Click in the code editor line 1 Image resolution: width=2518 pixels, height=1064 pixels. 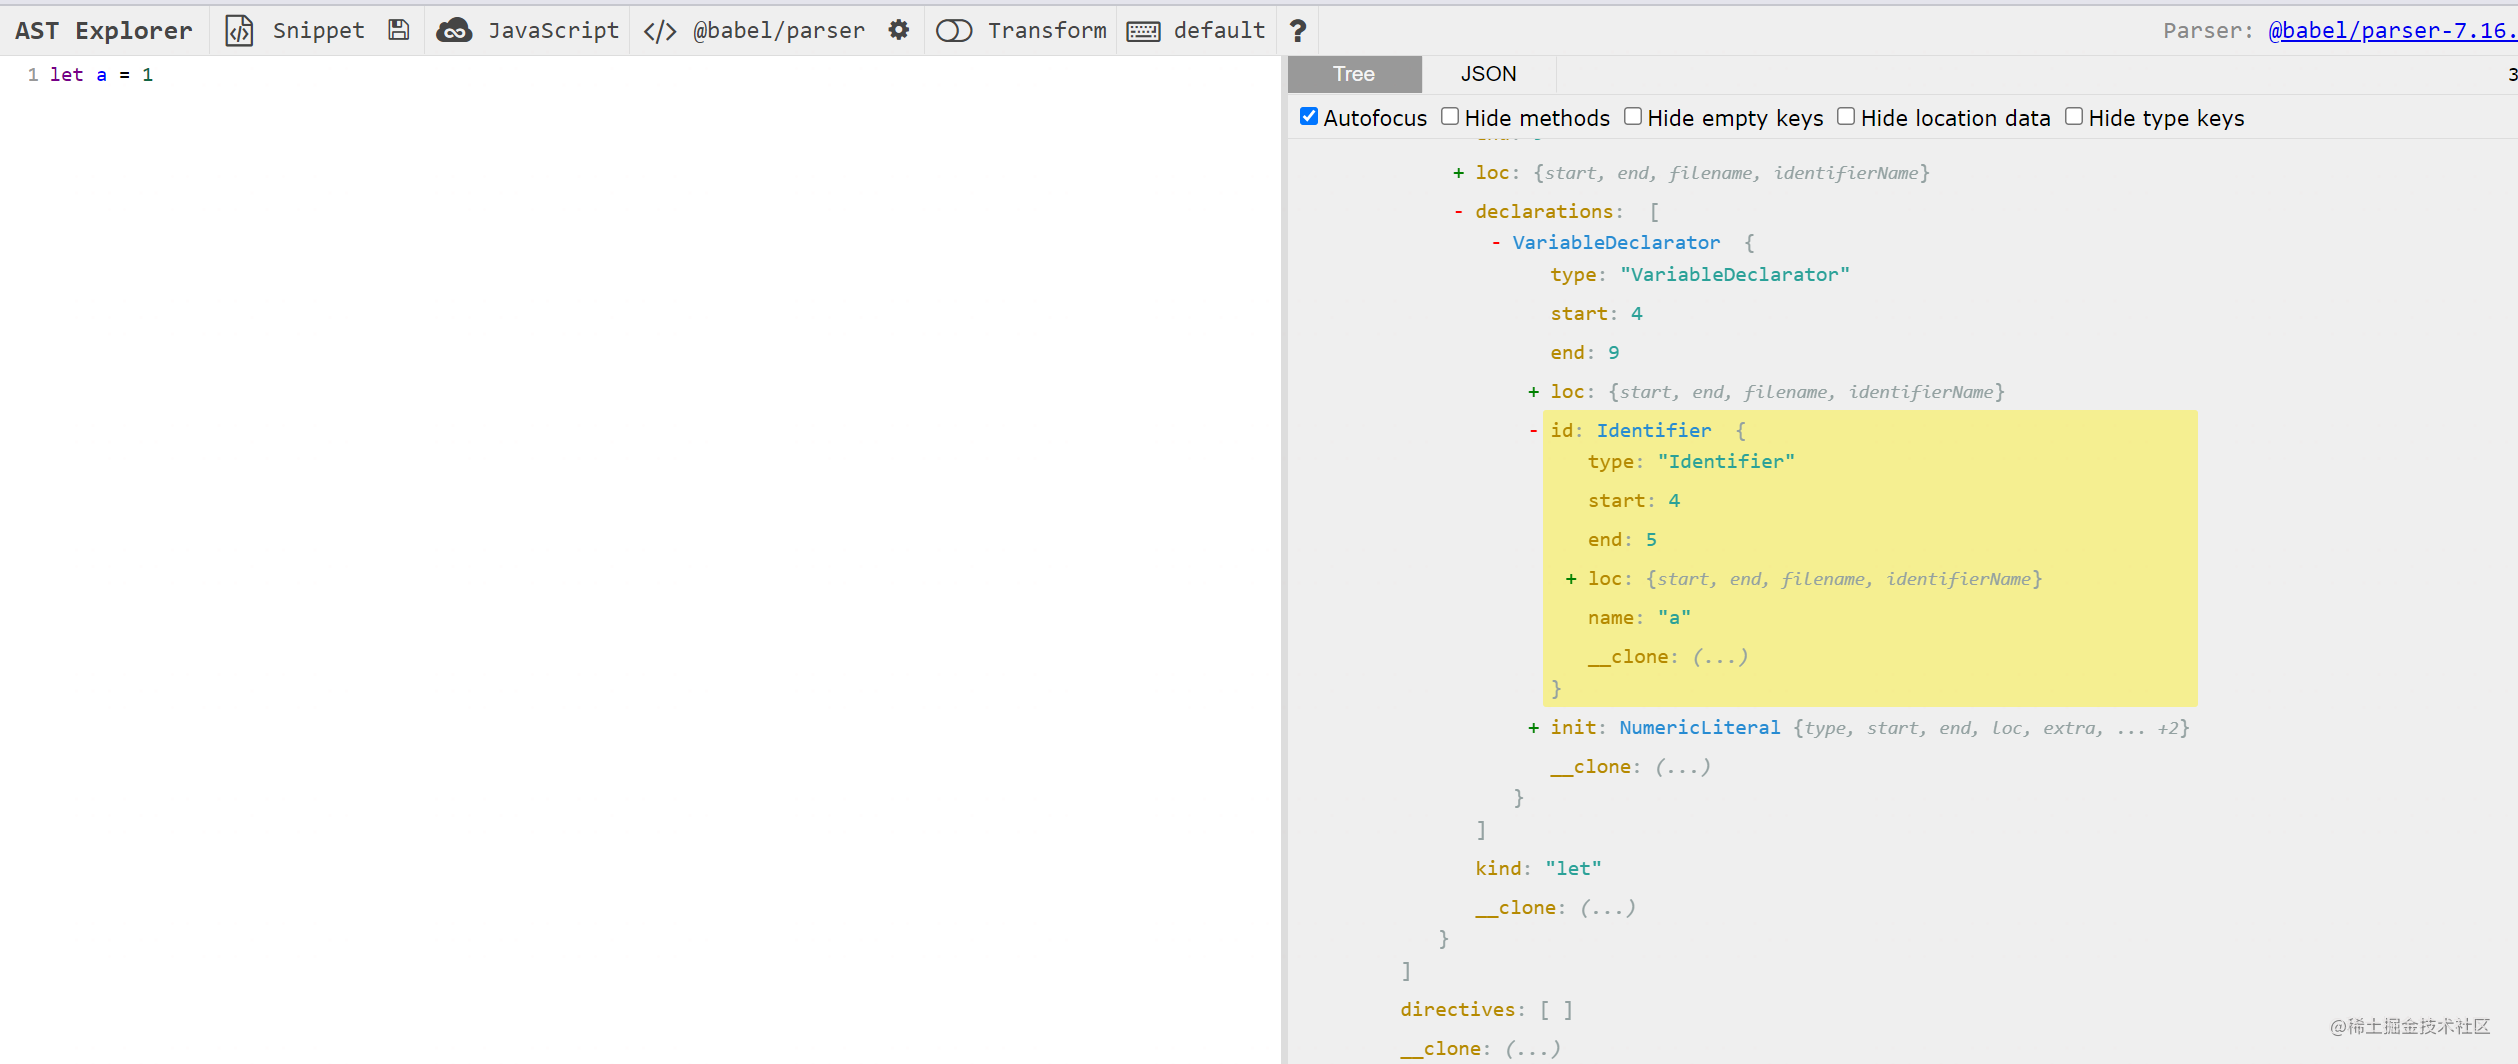click(400, 75)
